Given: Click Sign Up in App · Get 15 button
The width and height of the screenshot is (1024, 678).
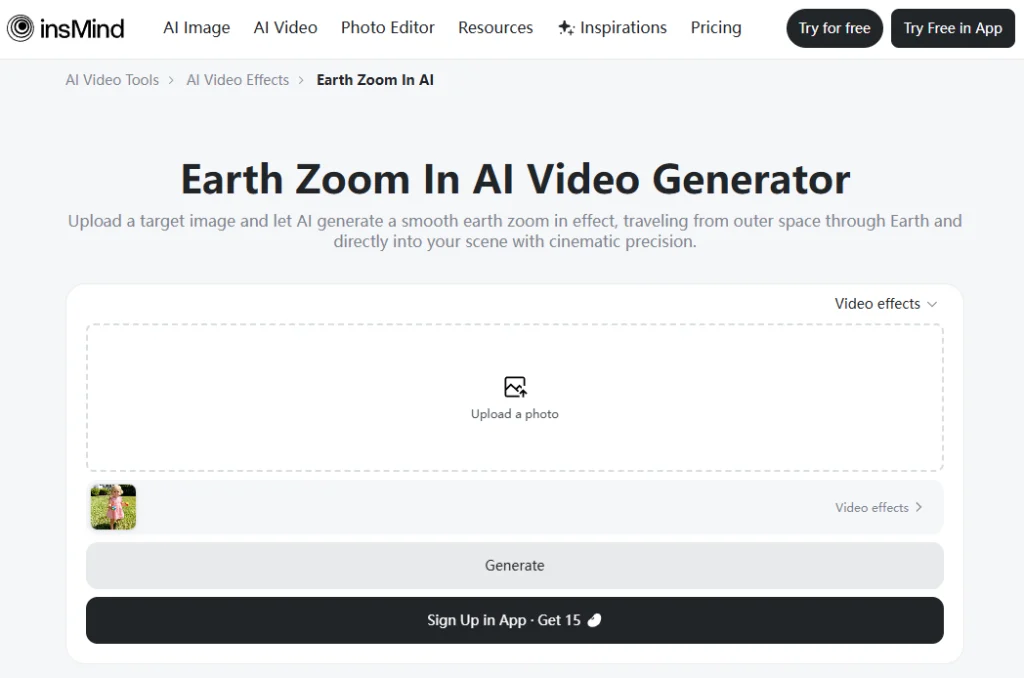Looking at the screenshot, I should tap(514, 620).
